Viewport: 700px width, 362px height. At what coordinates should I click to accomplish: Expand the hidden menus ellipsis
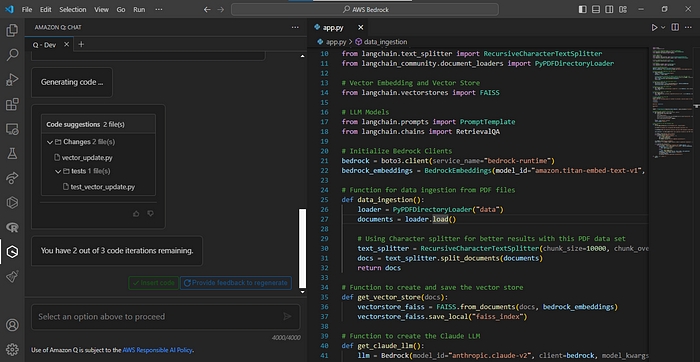[x=158, y=9]
